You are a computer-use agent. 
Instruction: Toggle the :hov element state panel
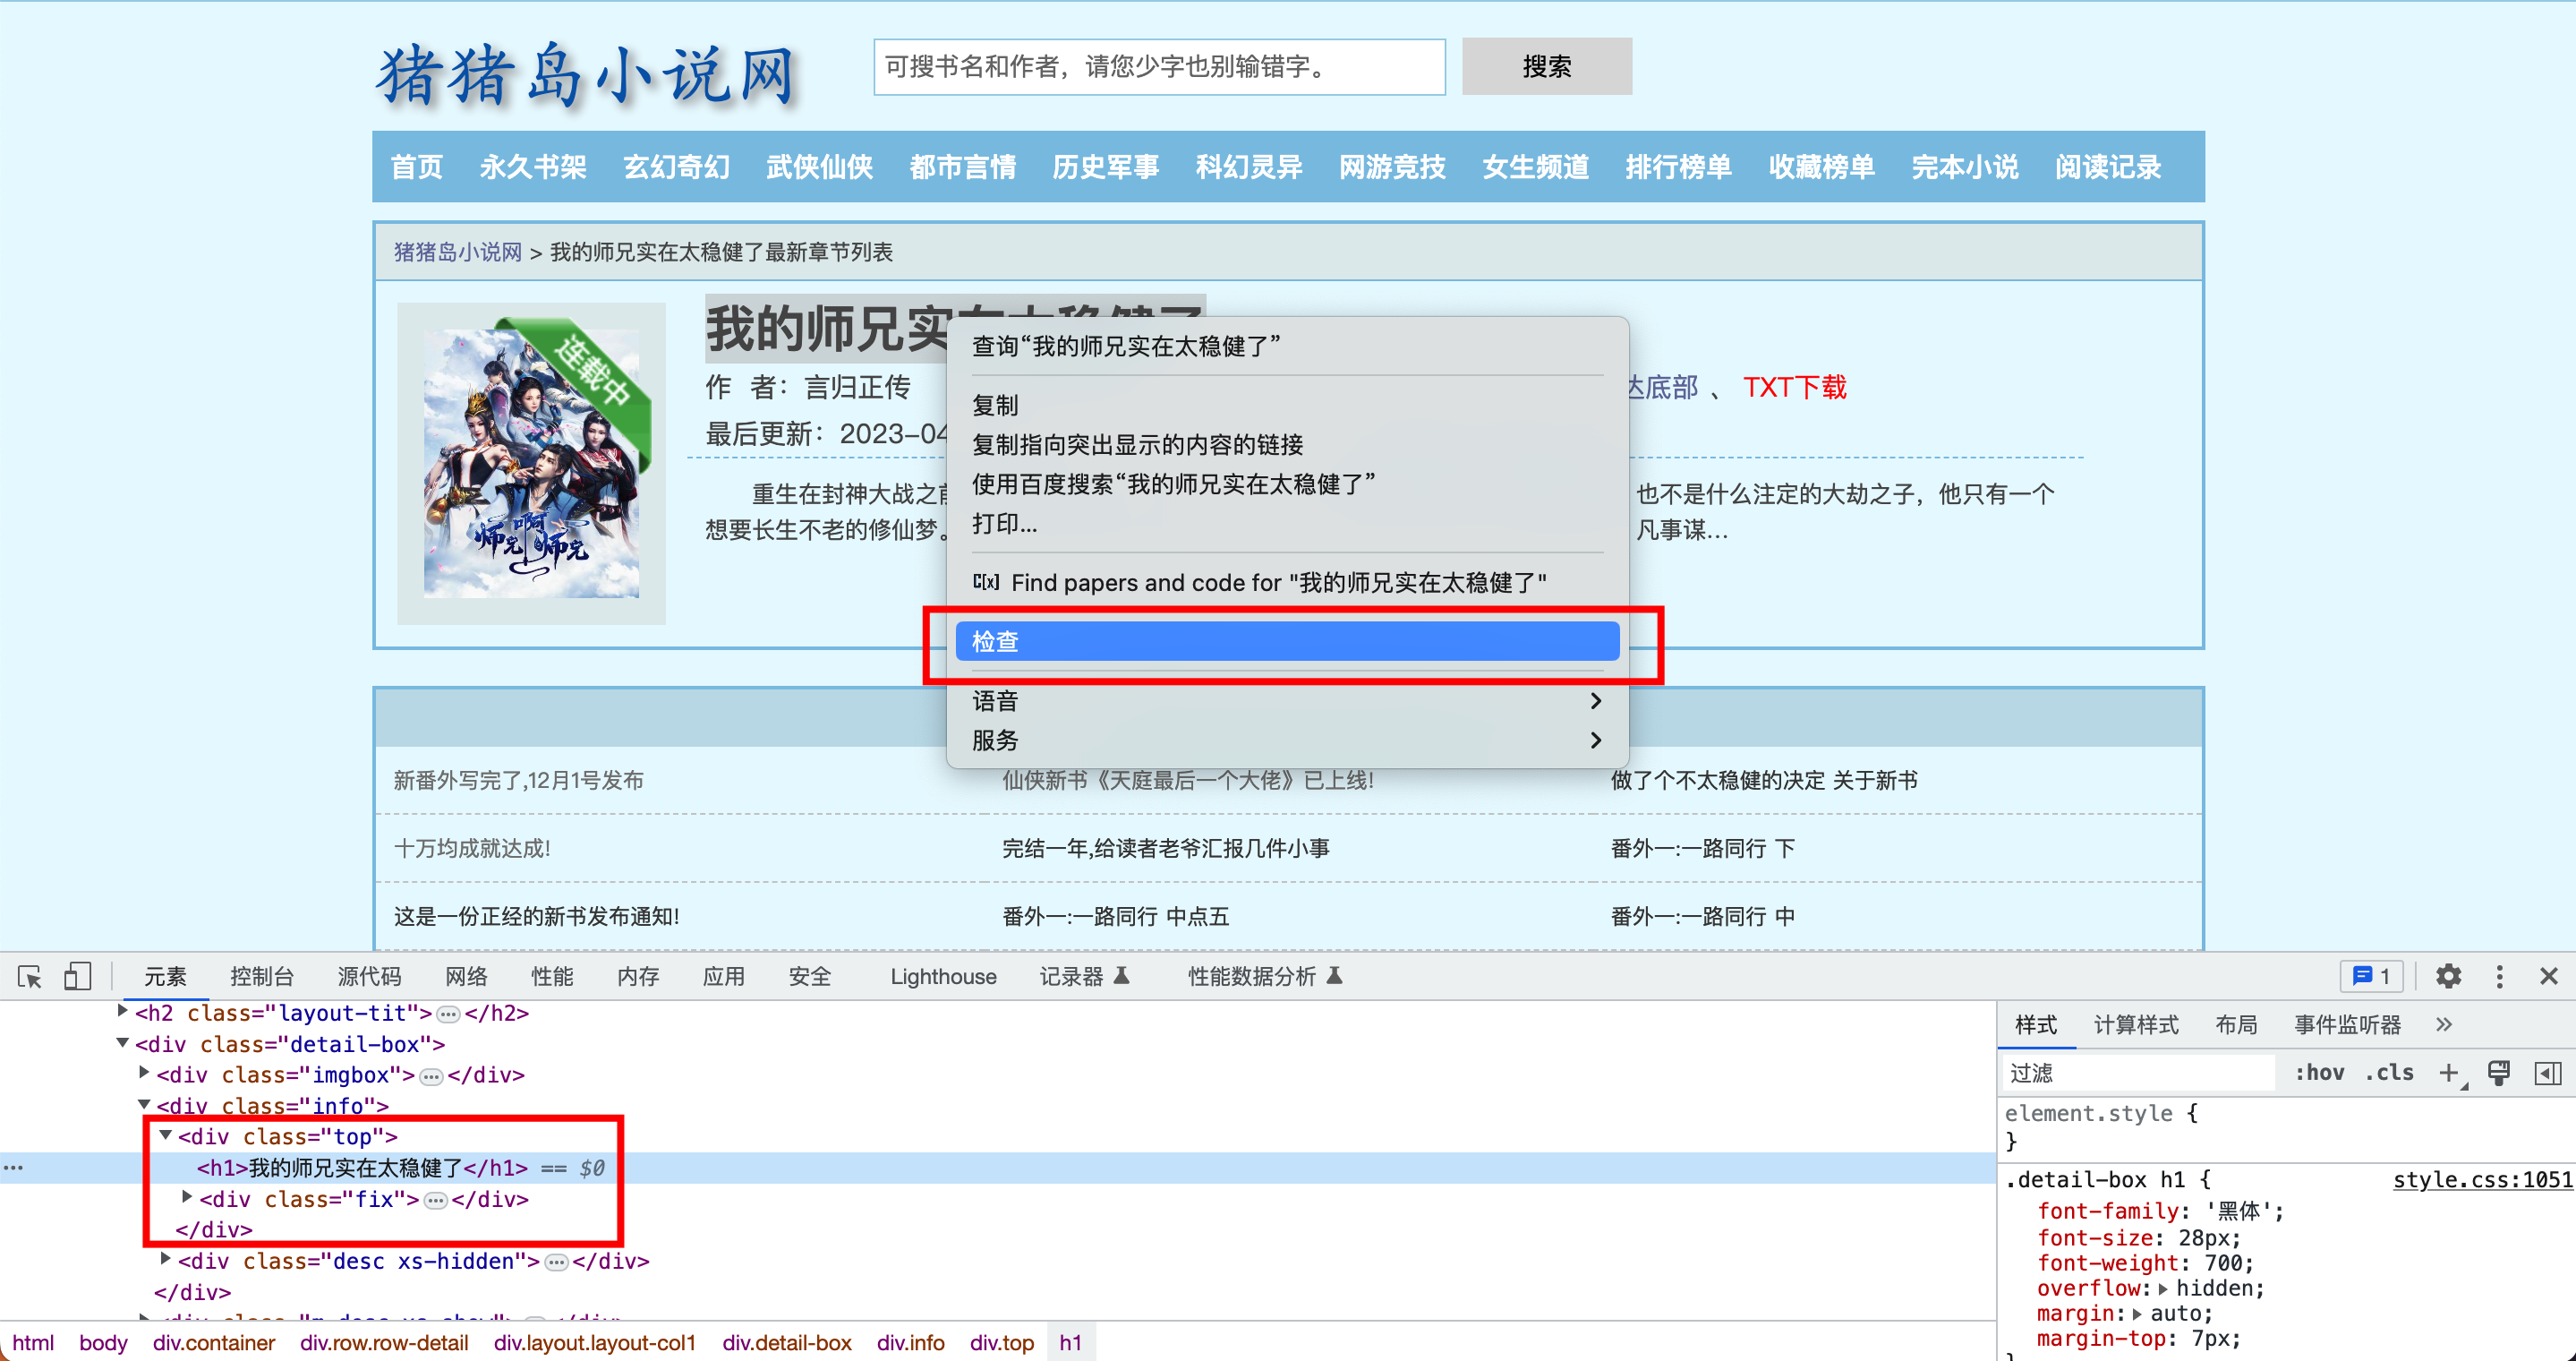(x=2319, y=1073)
